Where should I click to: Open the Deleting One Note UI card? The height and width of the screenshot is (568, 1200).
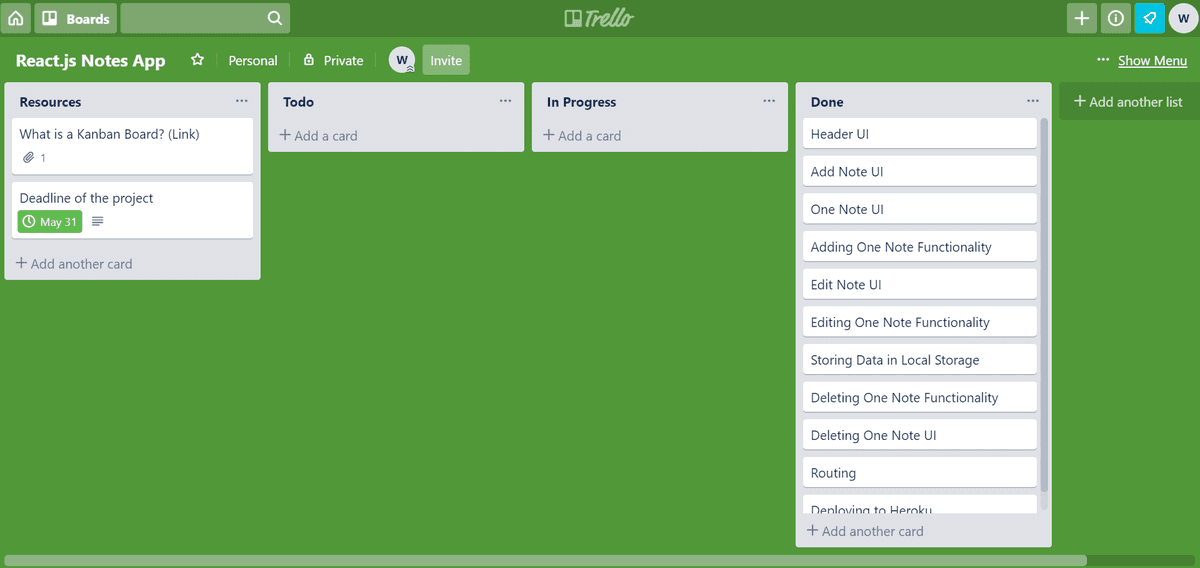920,435
